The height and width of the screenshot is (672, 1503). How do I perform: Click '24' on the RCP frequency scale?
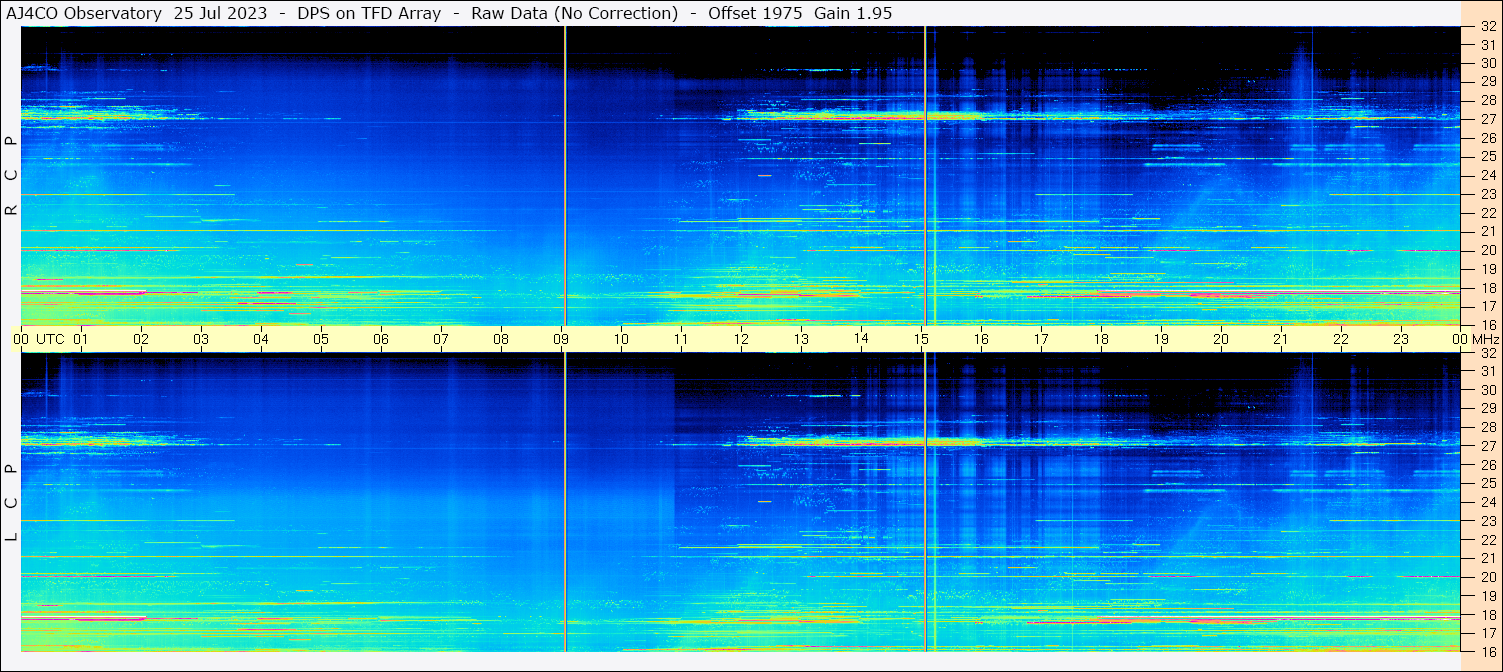pyautogui.click(x=1488, y=175)
